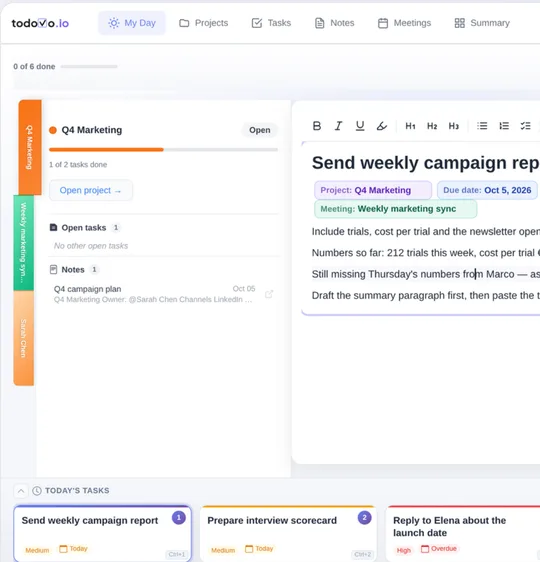The image size is (540, 562).
Task: Click the line starting 'Include trials, cost per trial'
Action: [426, 232]
